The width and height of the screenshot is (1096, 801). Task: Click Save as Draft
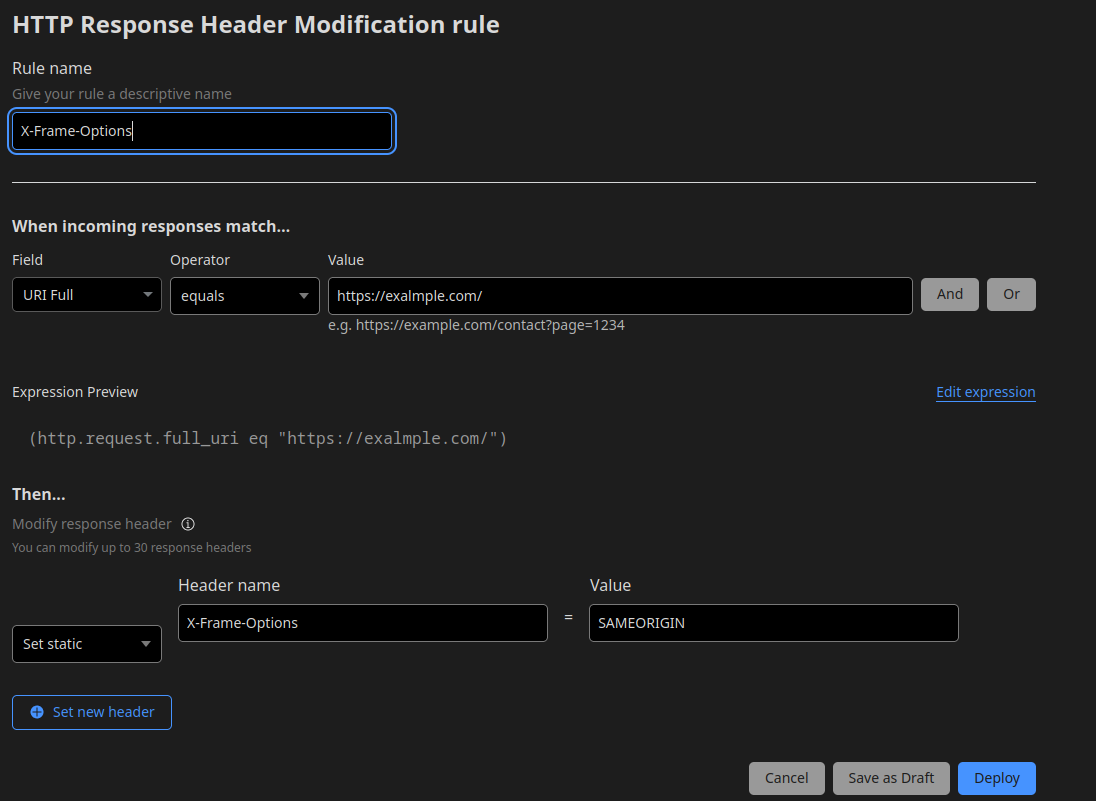pos(891,778)
